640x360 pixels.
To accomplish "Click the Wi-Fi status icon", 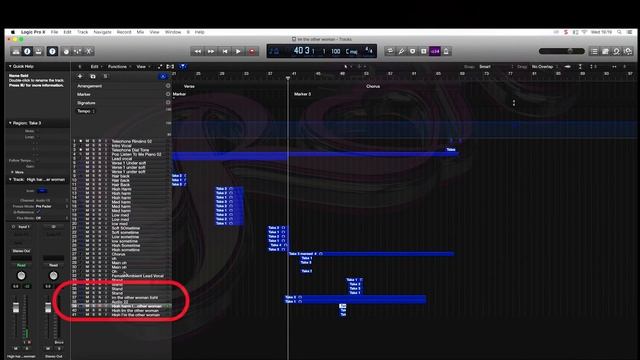I will [584, 32].
